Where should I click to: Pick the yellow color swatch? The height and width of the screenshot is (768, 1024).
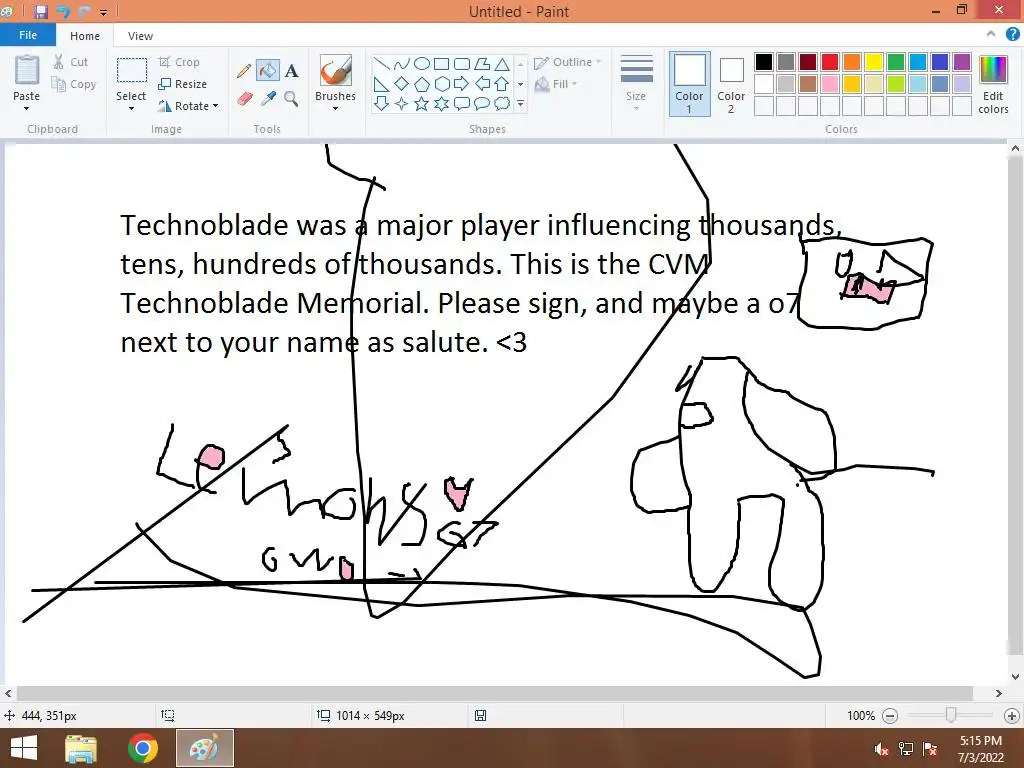click(874, 62)
